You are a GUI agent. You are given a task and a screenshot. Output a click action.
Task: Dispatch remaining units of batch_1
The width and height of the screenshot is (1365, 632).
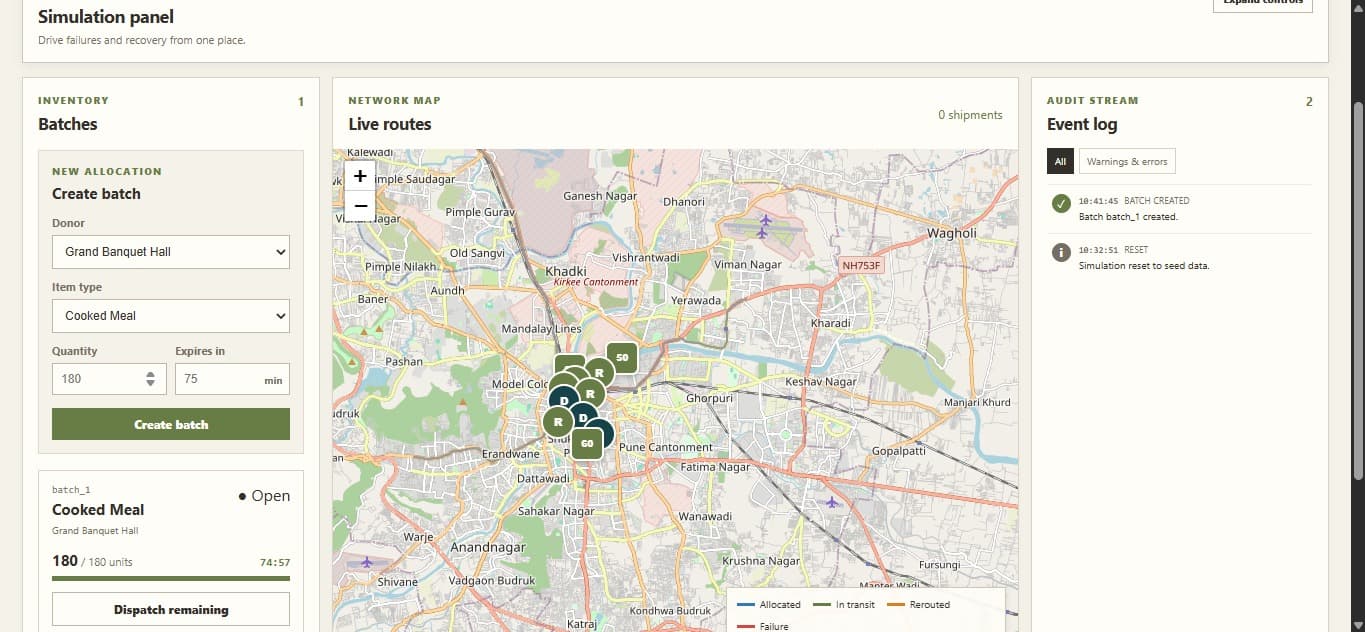coord(171,609)
